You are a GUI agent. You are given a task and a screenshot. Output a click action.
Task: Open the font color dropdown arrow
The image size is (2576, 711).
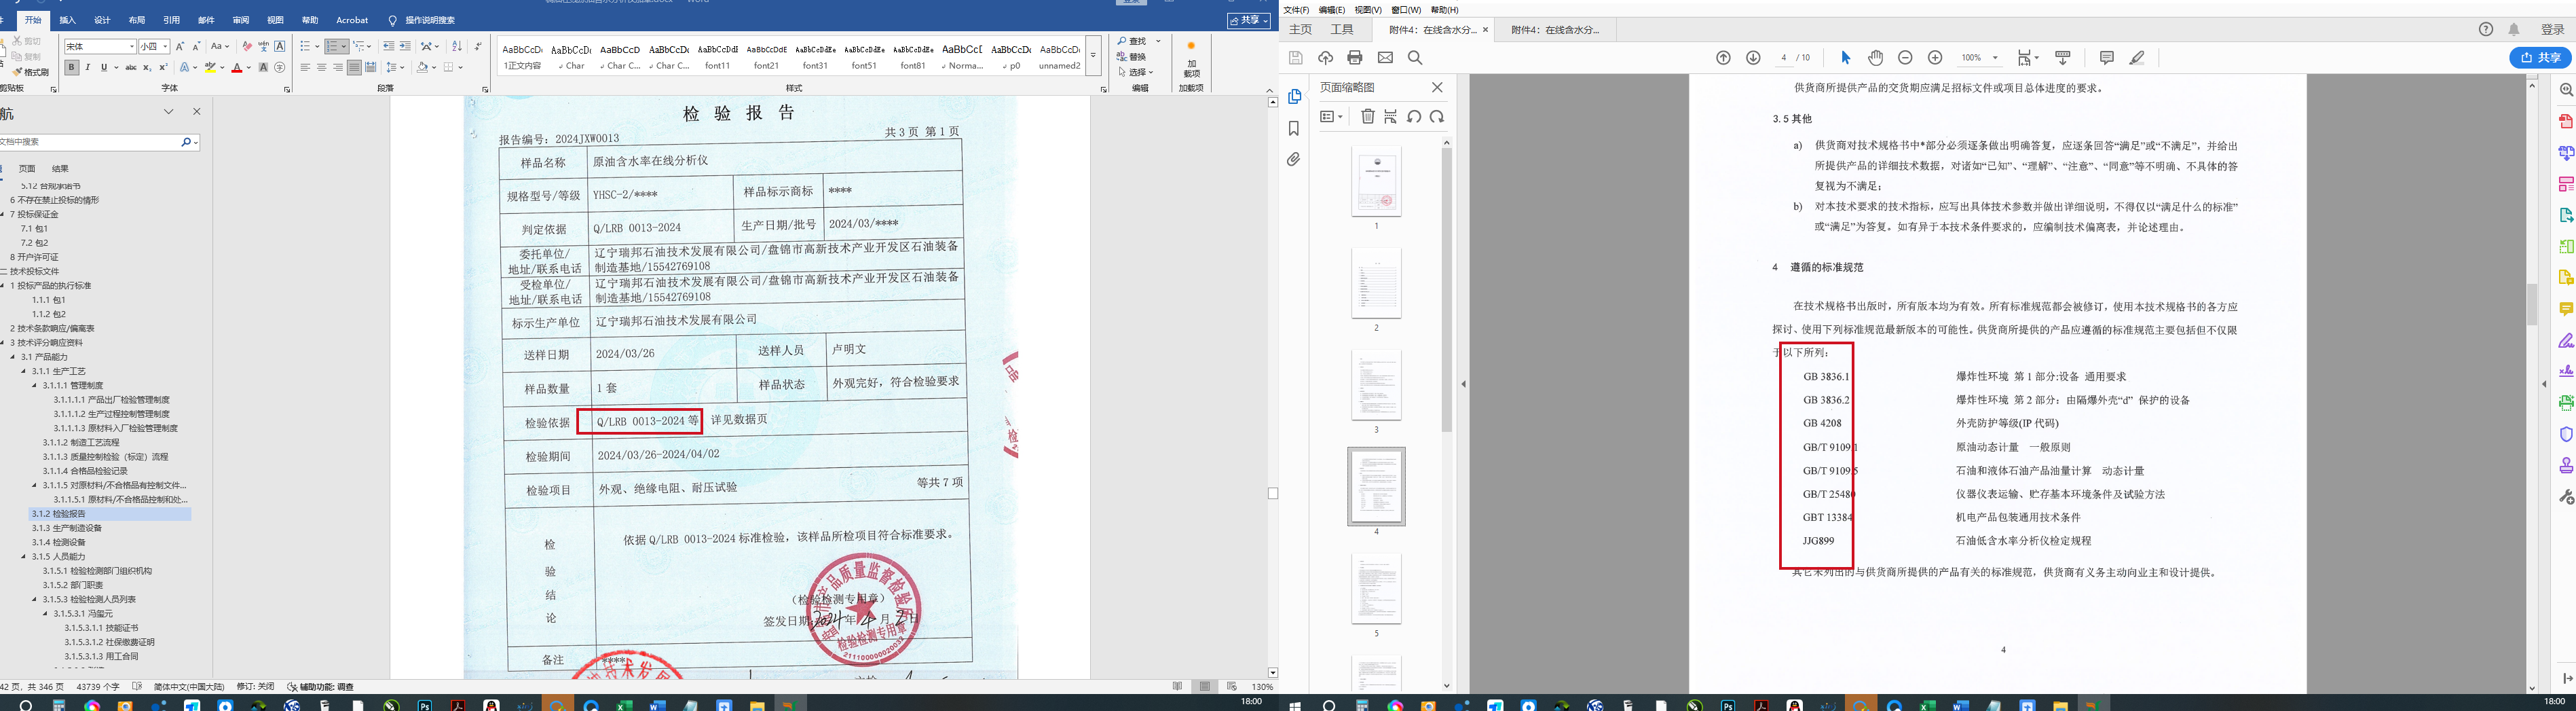pyautogui.click(x=248, y=67)
